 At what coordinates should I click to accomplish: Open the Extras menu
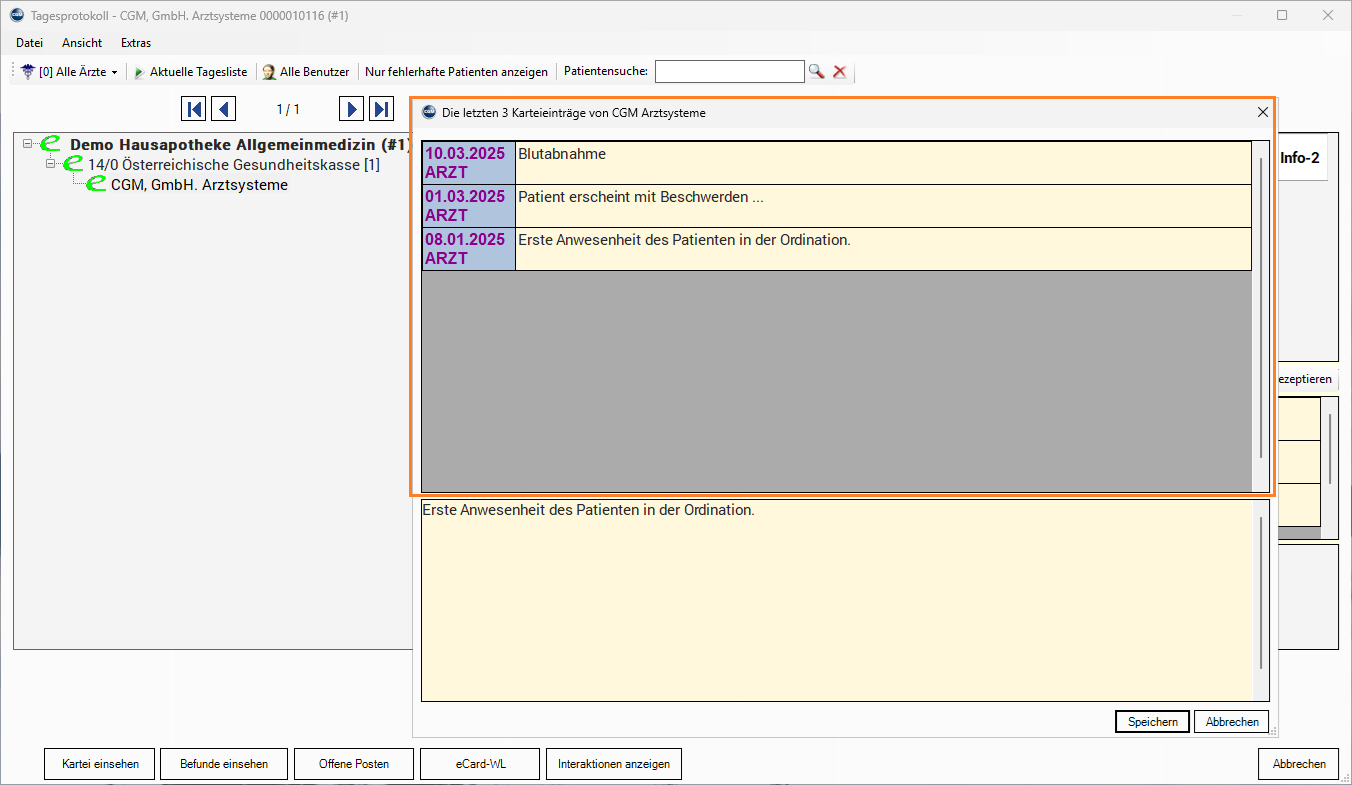pyautogui.click(x=136, y=43)
